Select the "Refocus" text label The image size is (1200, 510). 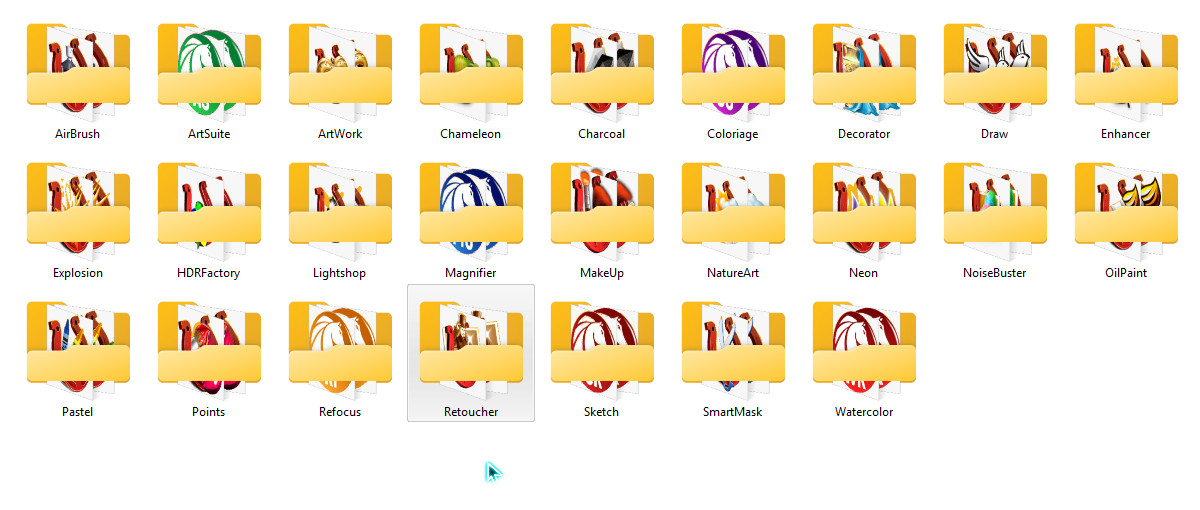click(x=340, y=412)
